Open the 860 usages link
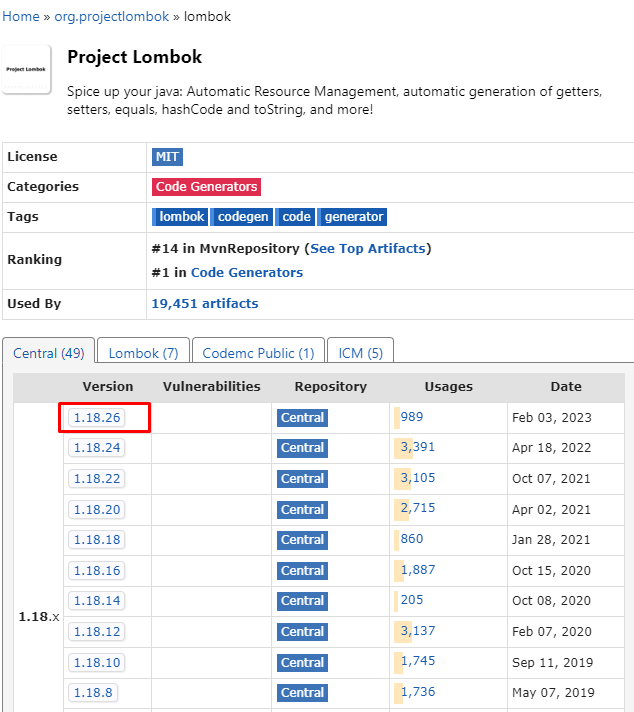 (411, 539)
